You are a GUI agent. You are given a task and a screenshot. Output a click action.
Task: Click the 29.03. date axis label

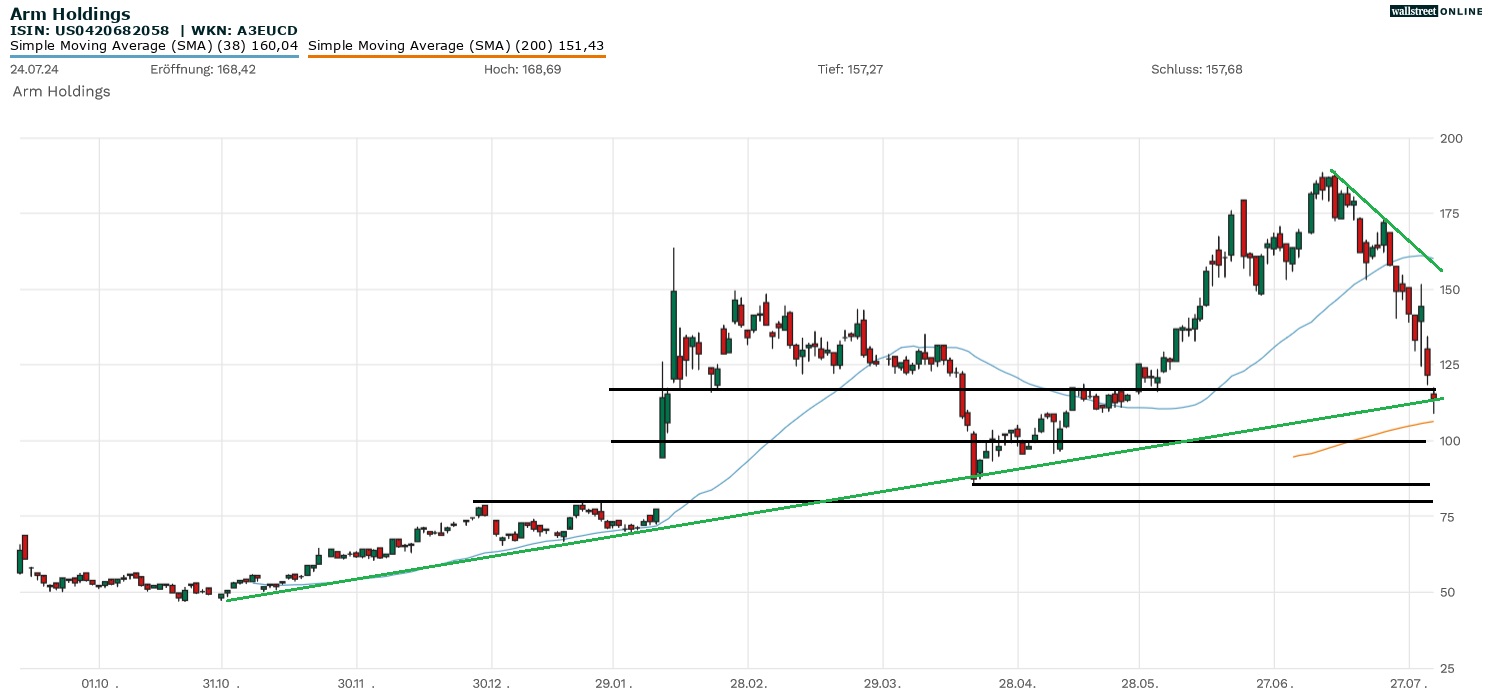[x=883, y=682]
